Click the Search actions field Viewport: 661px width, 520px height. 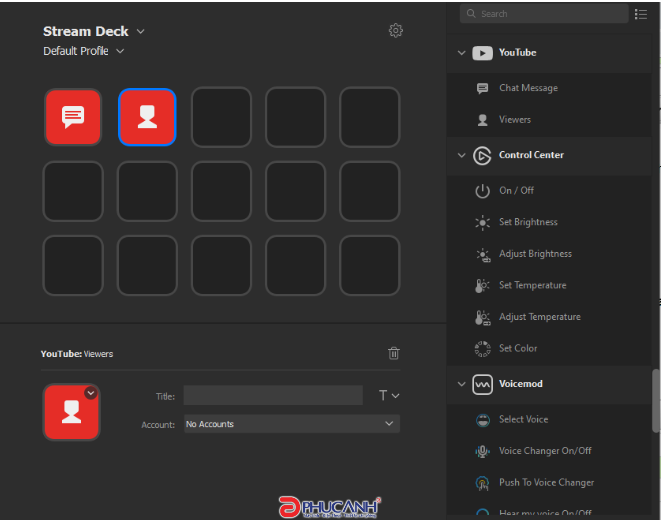click(x=544, y=14)
